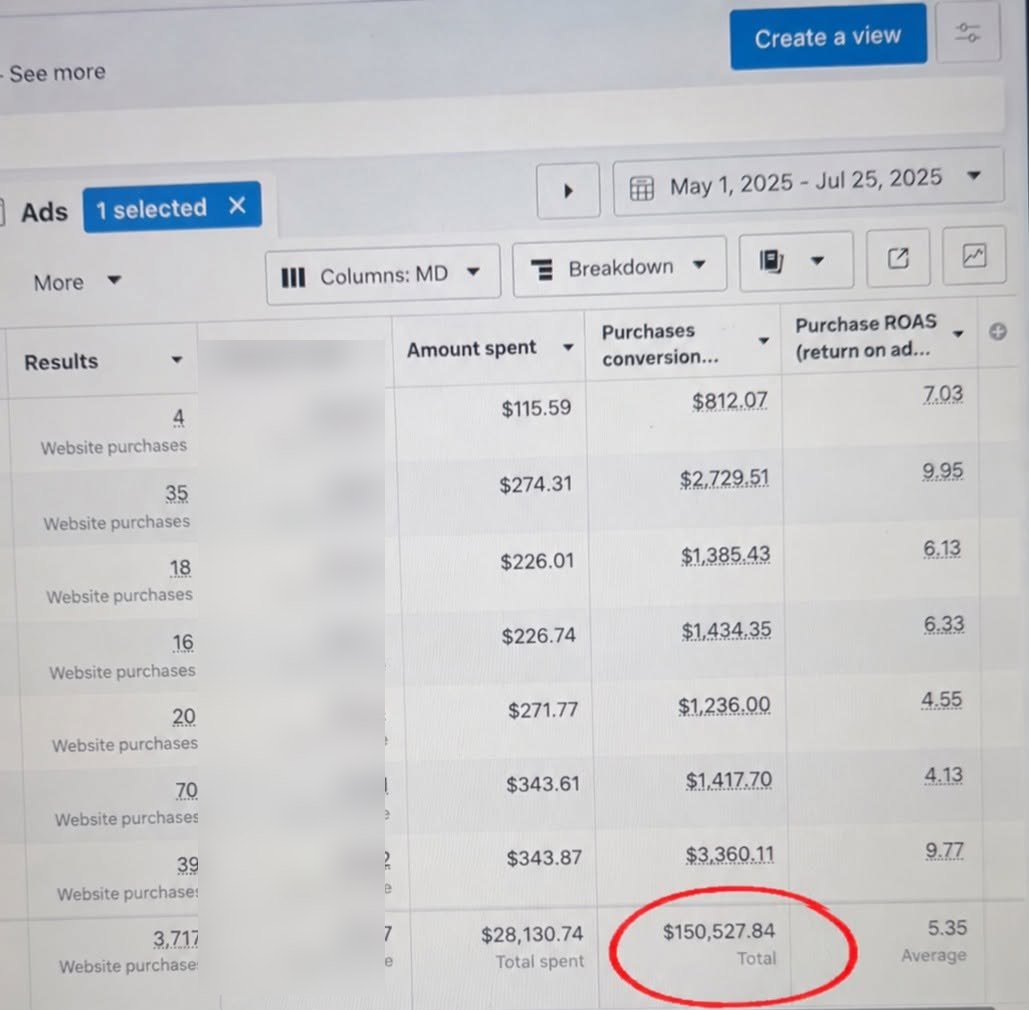This screenshot has height=1010, width=1029.
Task: Click the 5.35 average ROAS value
Action: click(947, 928)
